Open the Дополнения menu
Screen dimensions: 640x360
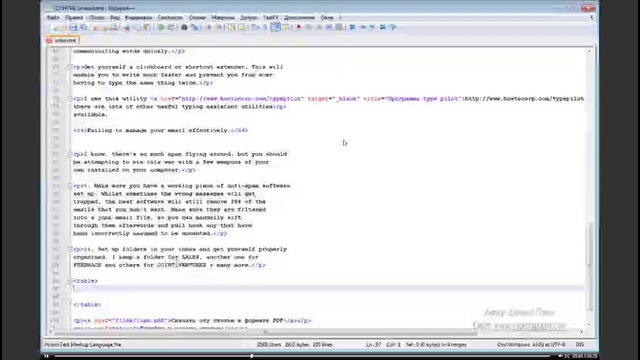(x=299, y=18)
